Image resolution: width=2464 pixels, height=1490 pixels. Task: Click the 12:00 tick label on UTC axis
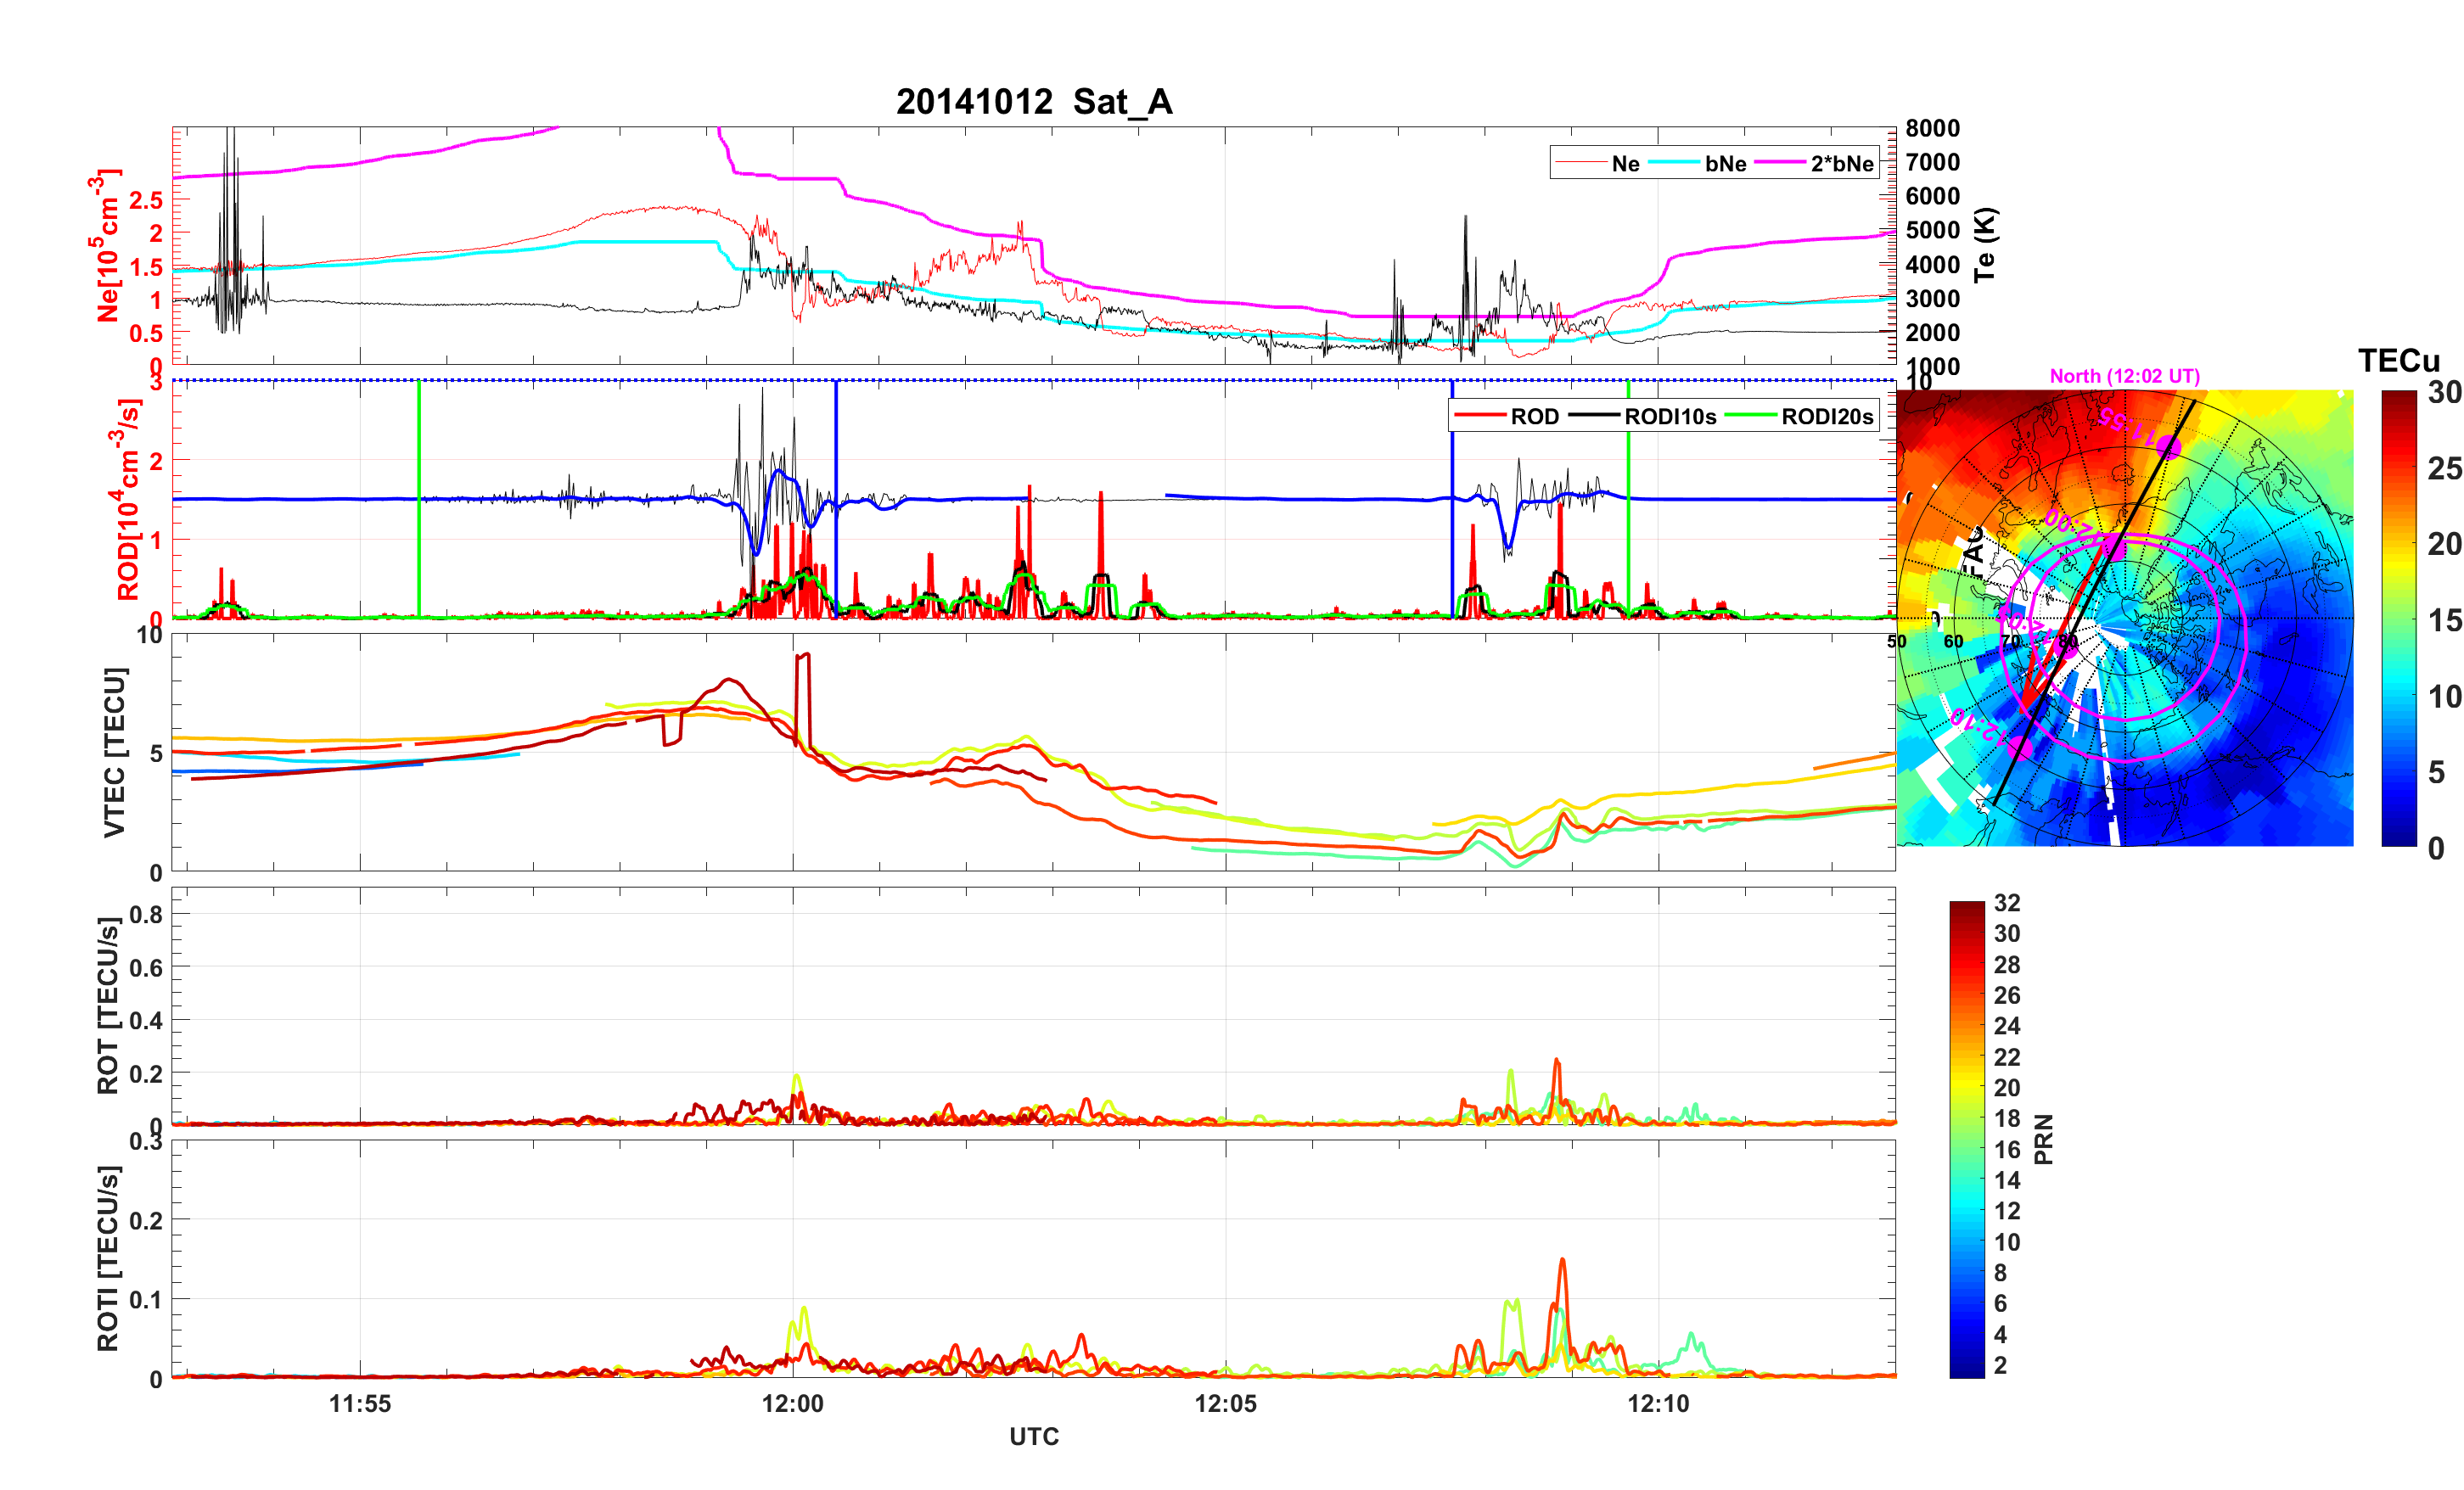point(792,1403)
